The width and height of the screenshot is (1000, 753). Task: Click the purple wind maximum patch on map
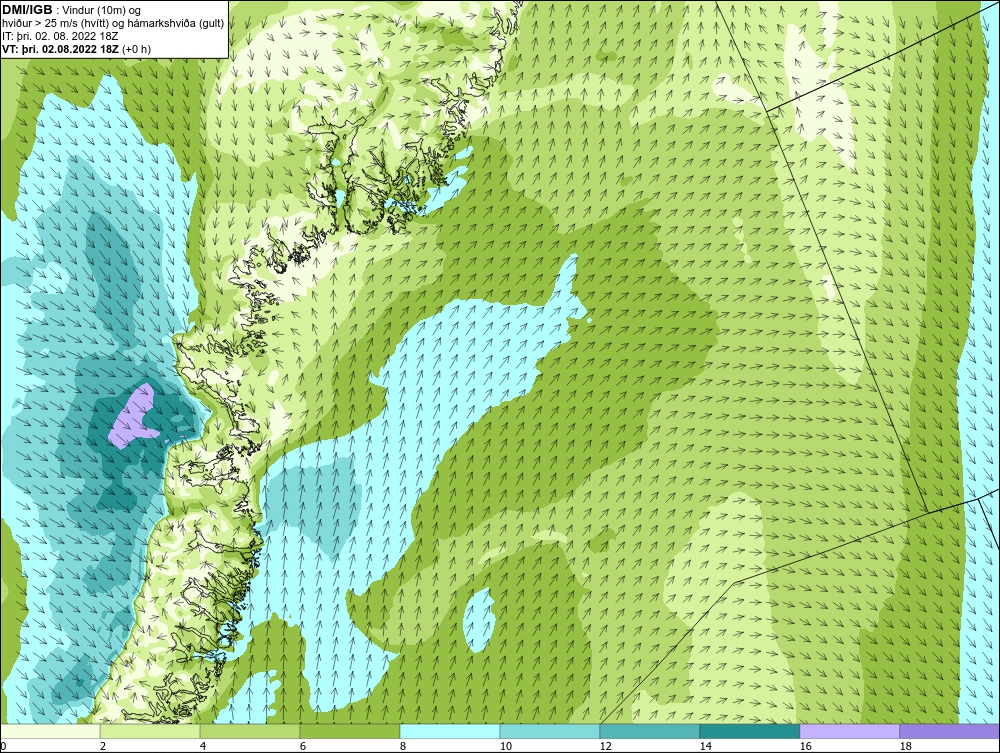click(135, 418)
